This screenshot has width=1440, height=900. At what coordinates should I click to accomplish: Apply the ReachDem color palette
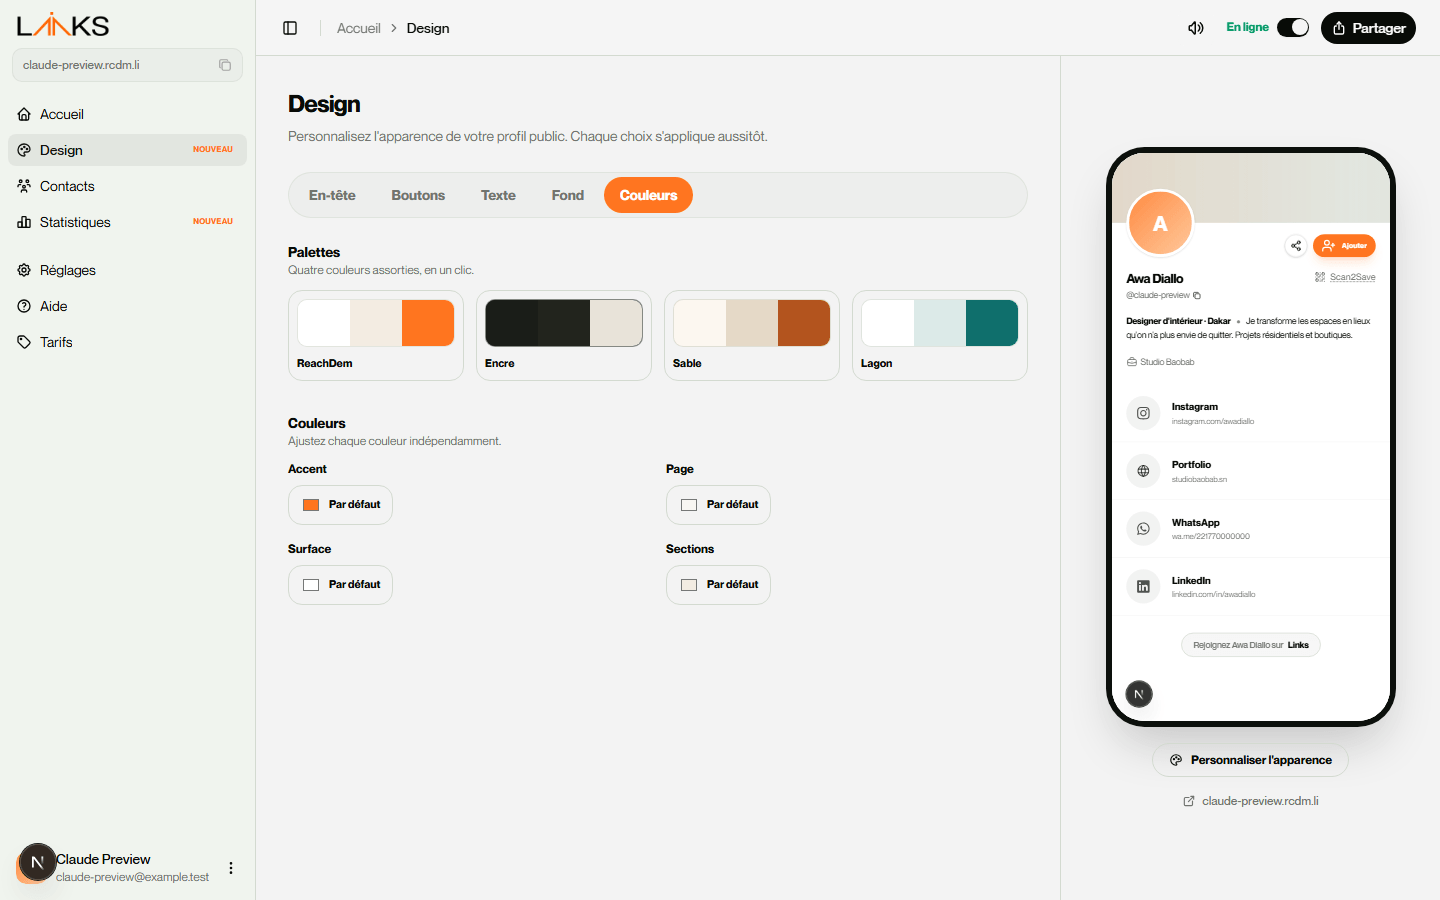pyautogui.click(x=376, y=335)
